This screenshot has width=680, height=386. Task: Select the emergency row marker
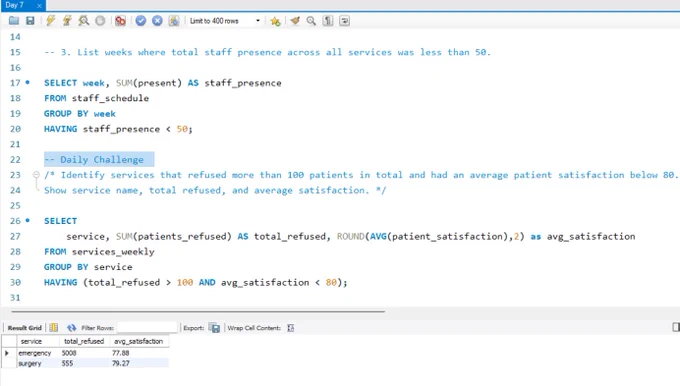coord(8,353)
